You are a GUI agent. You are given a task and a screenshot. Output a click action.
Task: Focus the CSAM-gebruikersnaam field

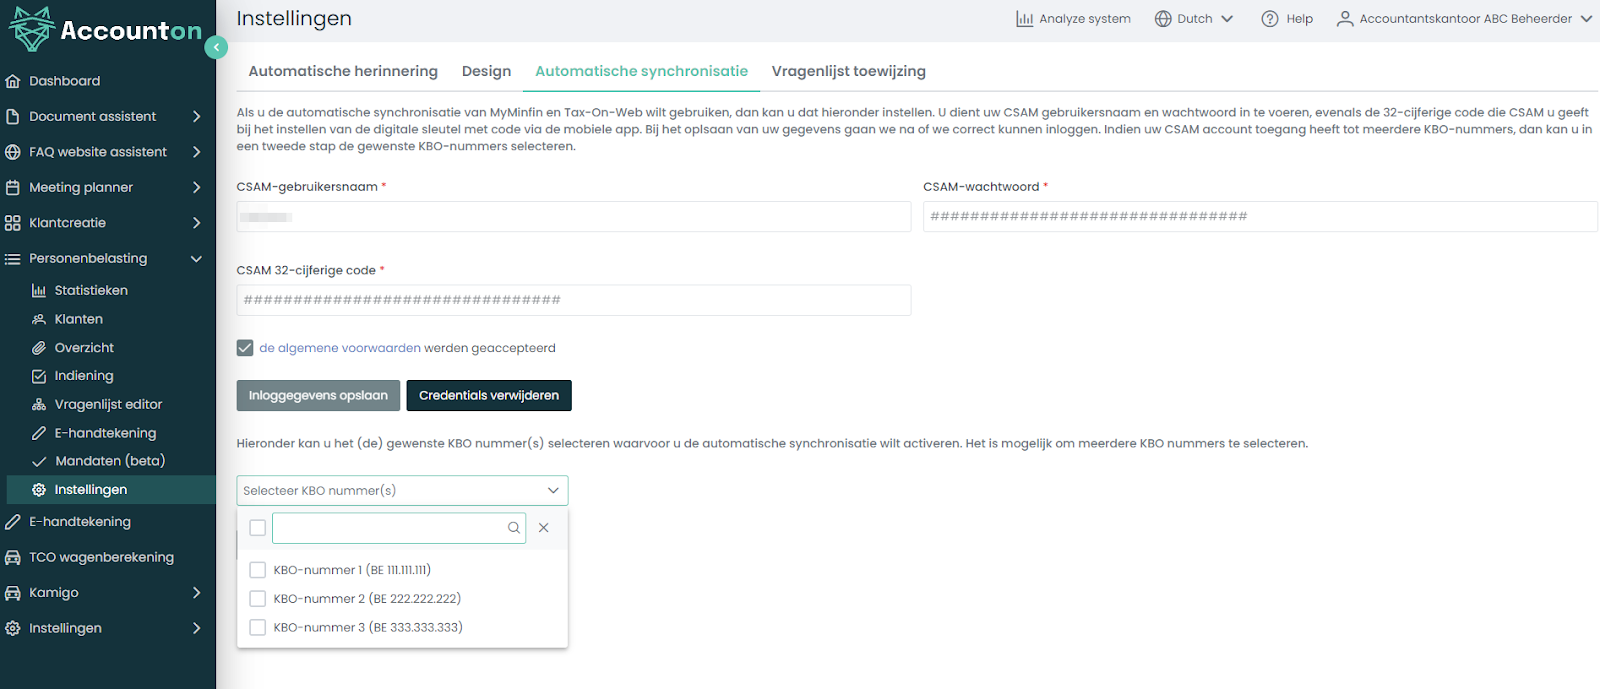tap(574, 217)
